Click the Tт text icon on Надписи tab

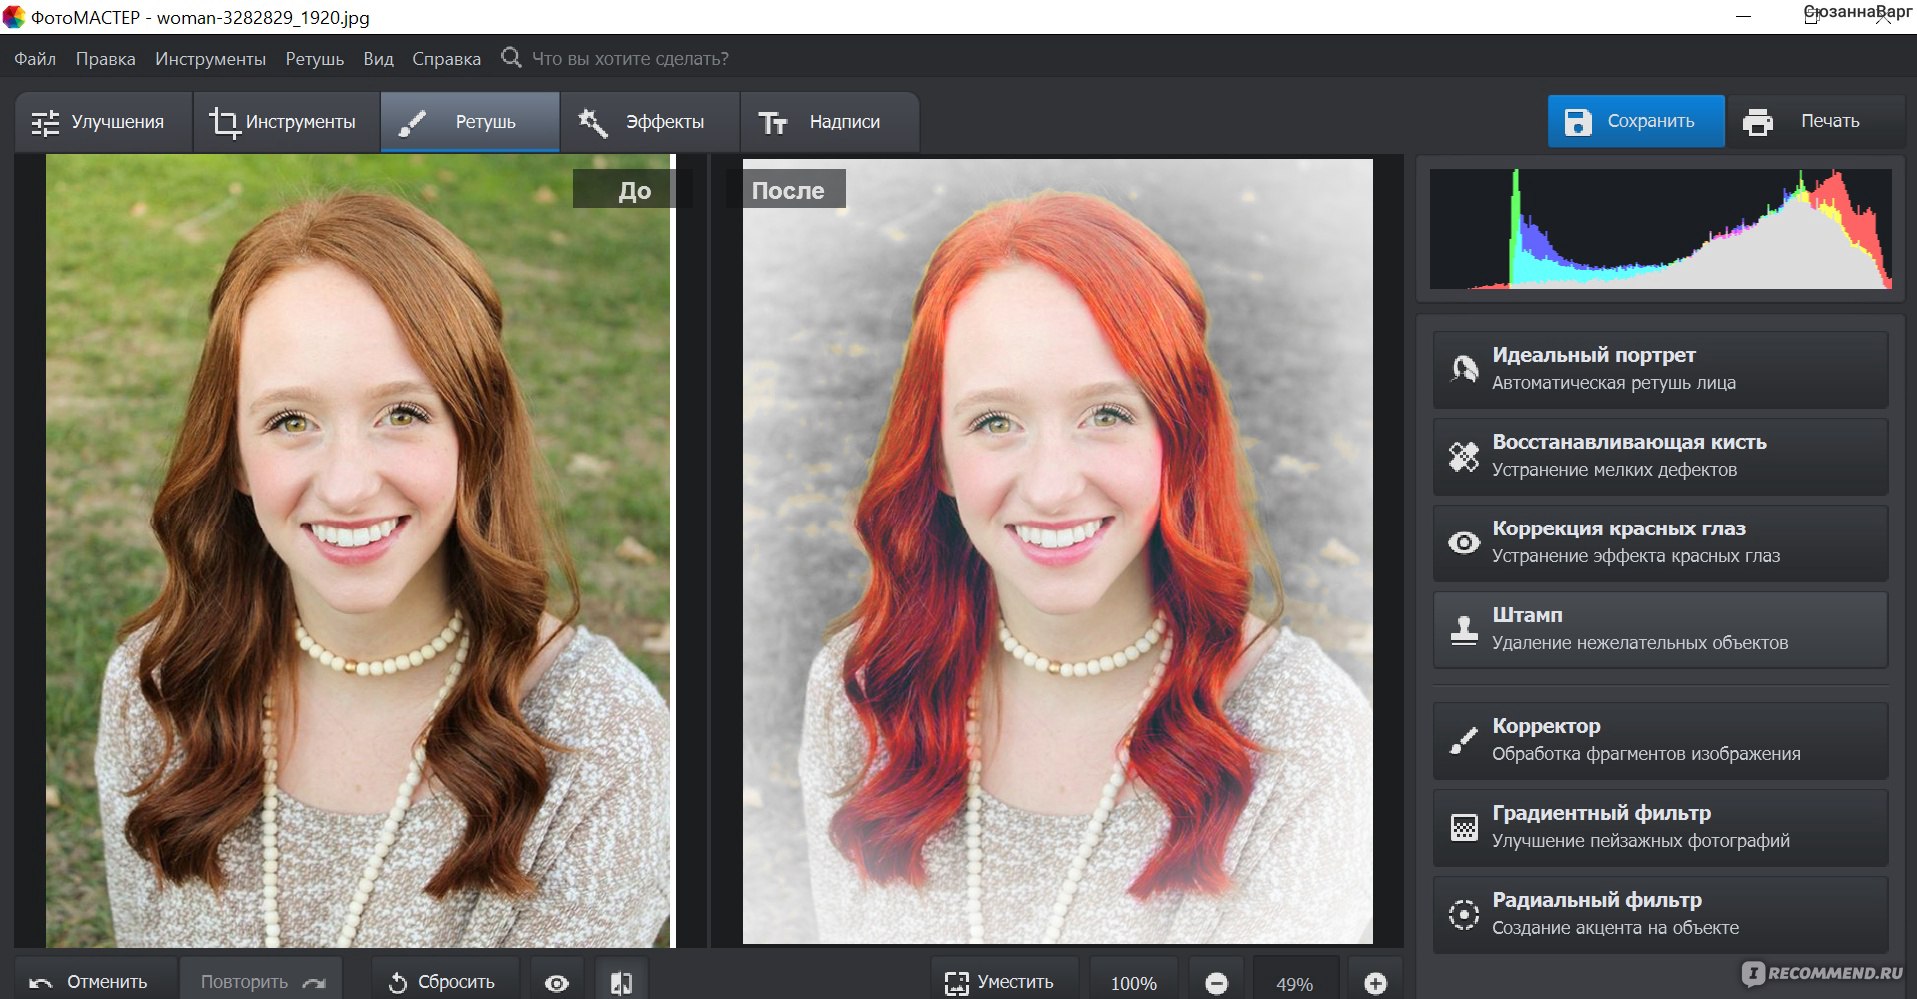[773, 123]
